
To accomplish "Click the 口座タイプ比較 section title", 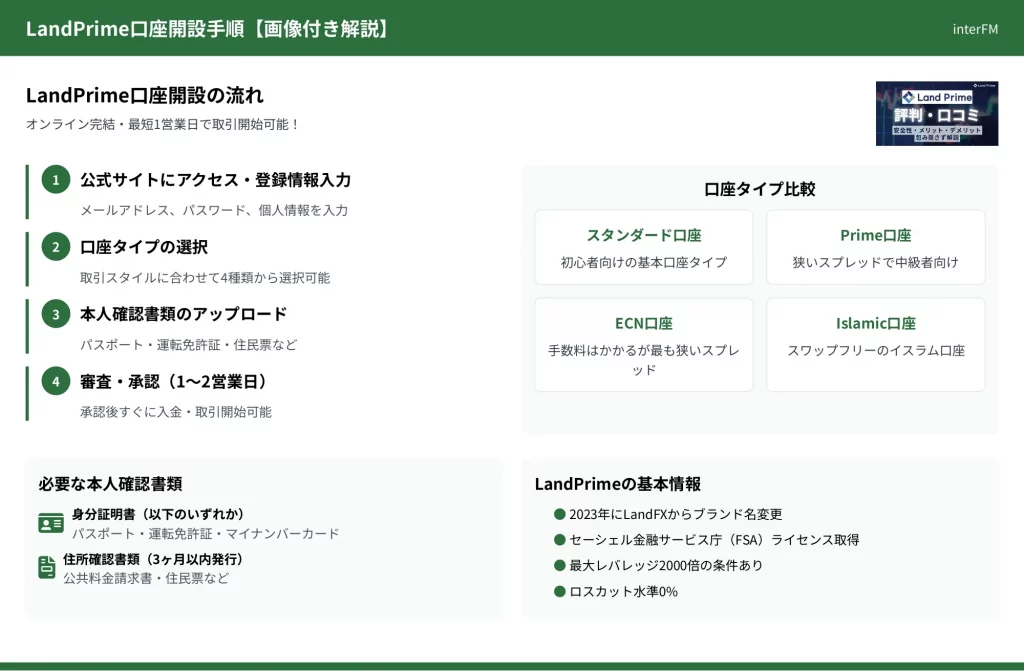I will point(759,189).
